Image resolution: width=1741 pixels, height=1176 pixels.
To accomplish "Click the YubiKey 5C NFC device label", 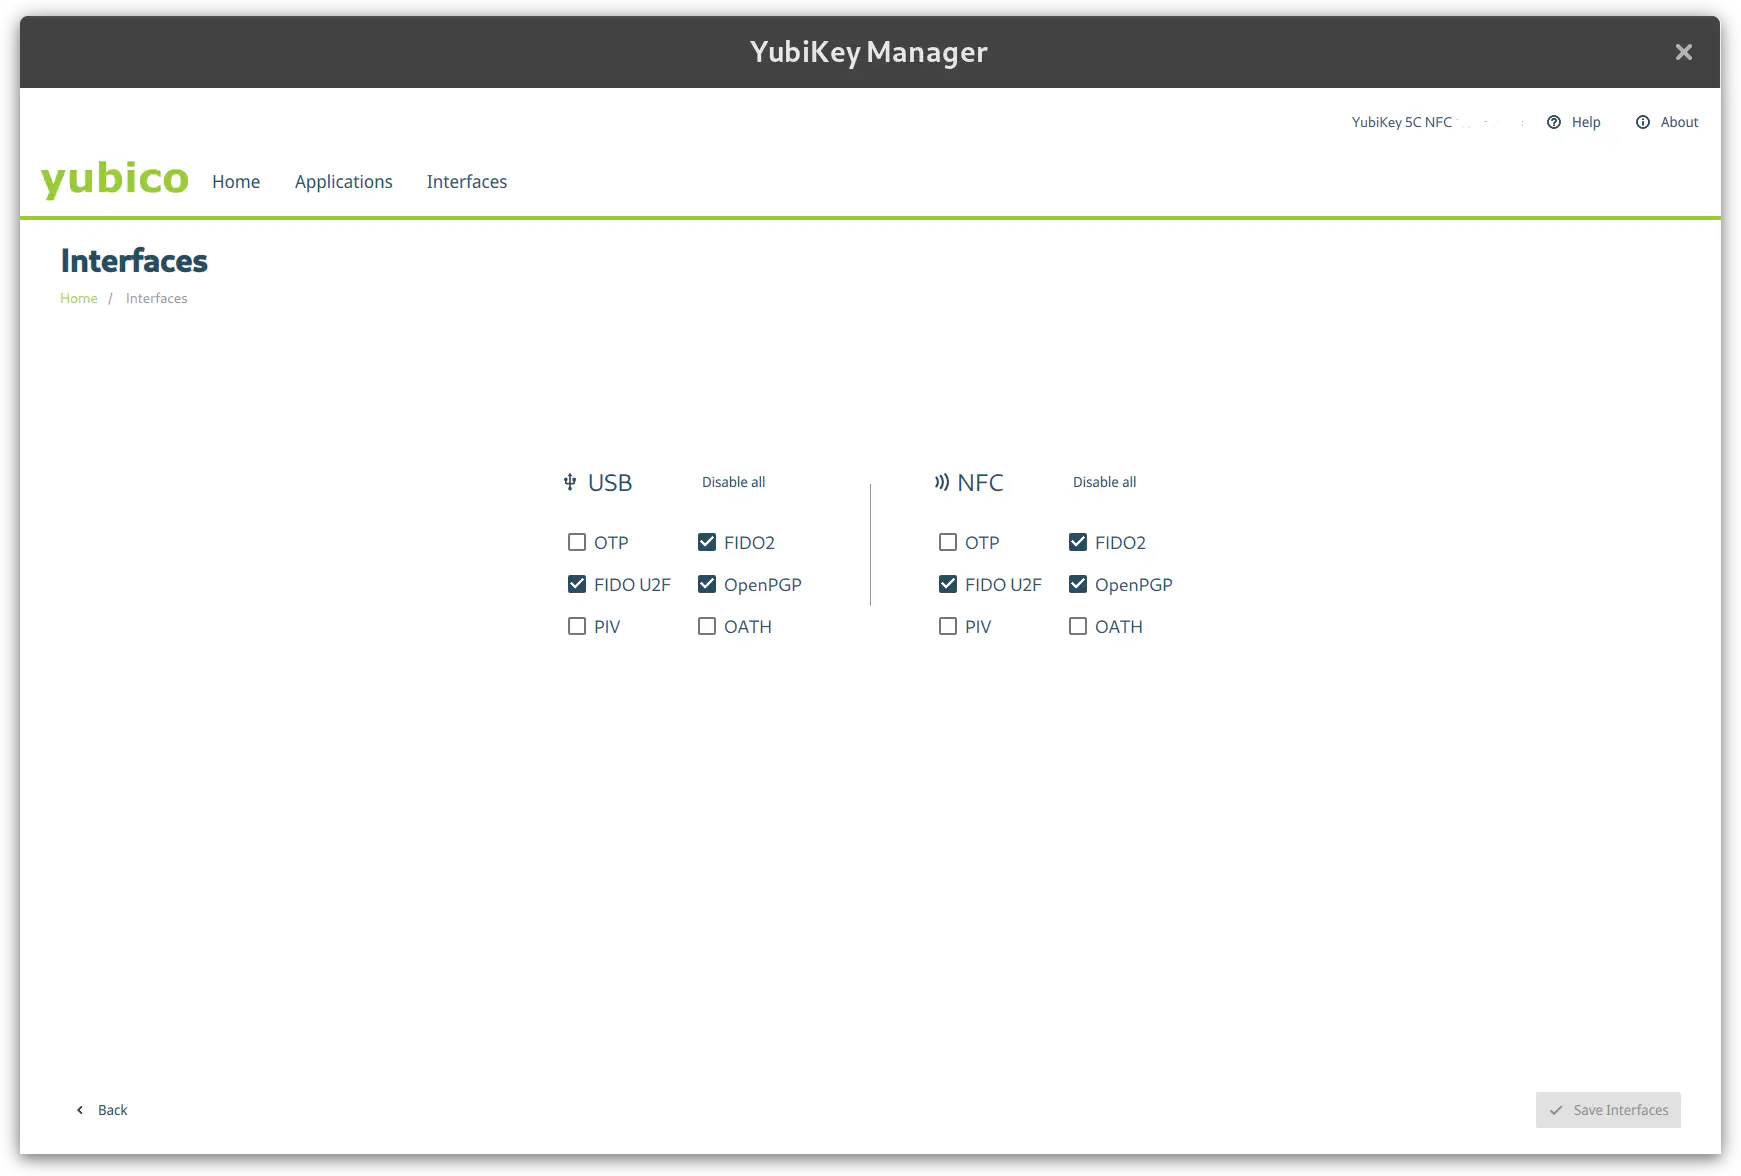I will click(x=1401, y=122).
